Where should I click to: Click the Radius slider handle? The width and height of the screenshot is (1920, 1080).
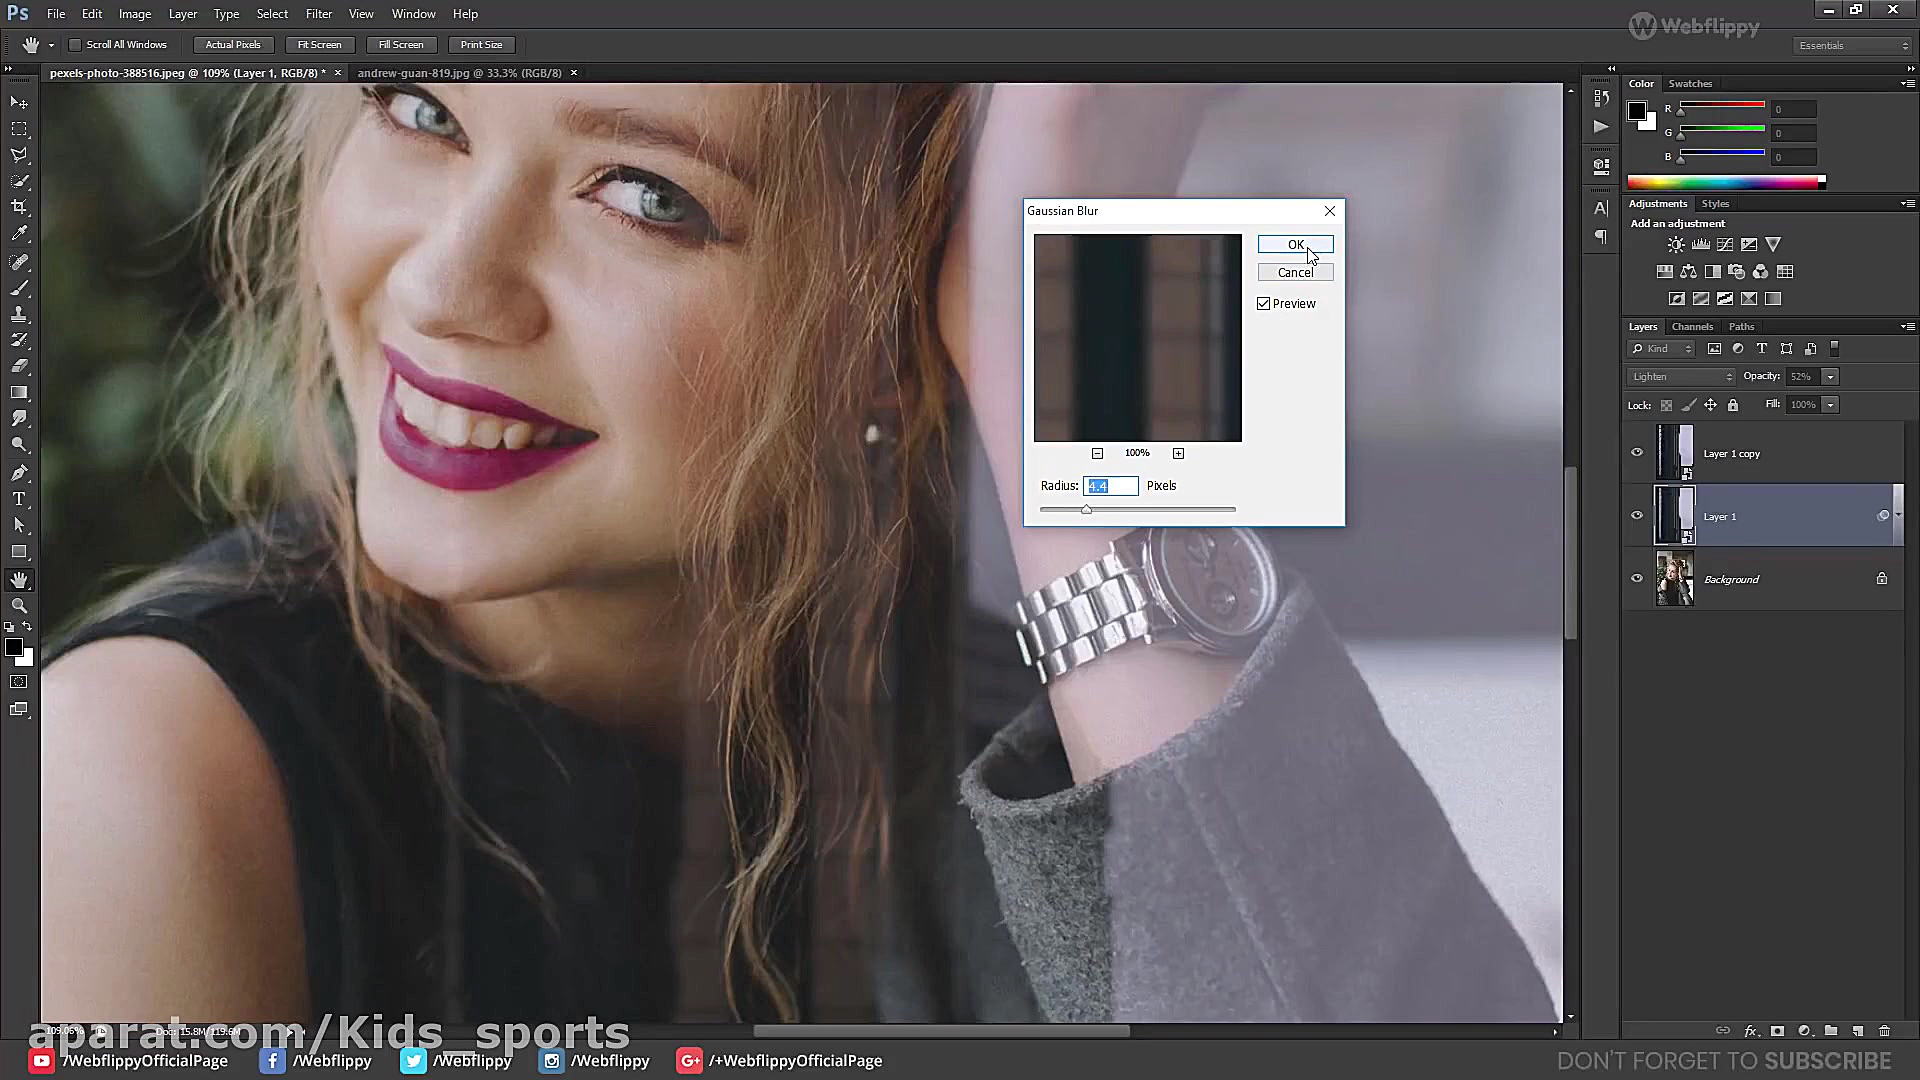(x=1086, y=510)
